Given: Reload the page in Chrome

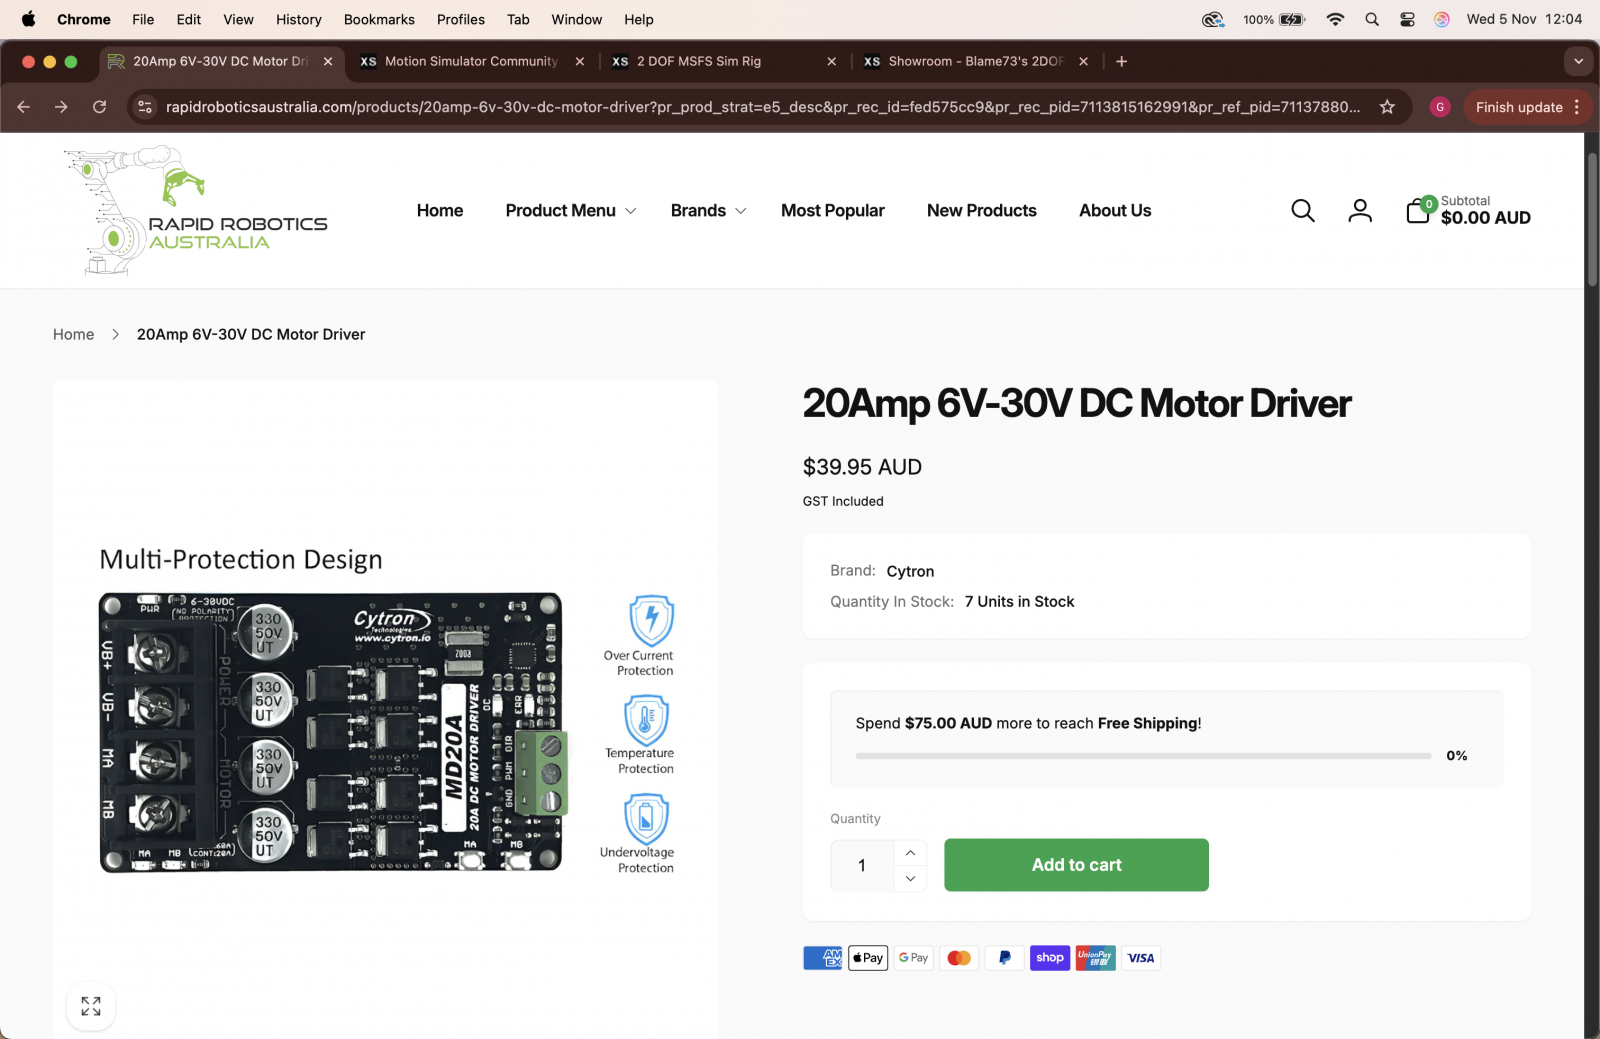Looking at the screenshot, I should point(99,107).
